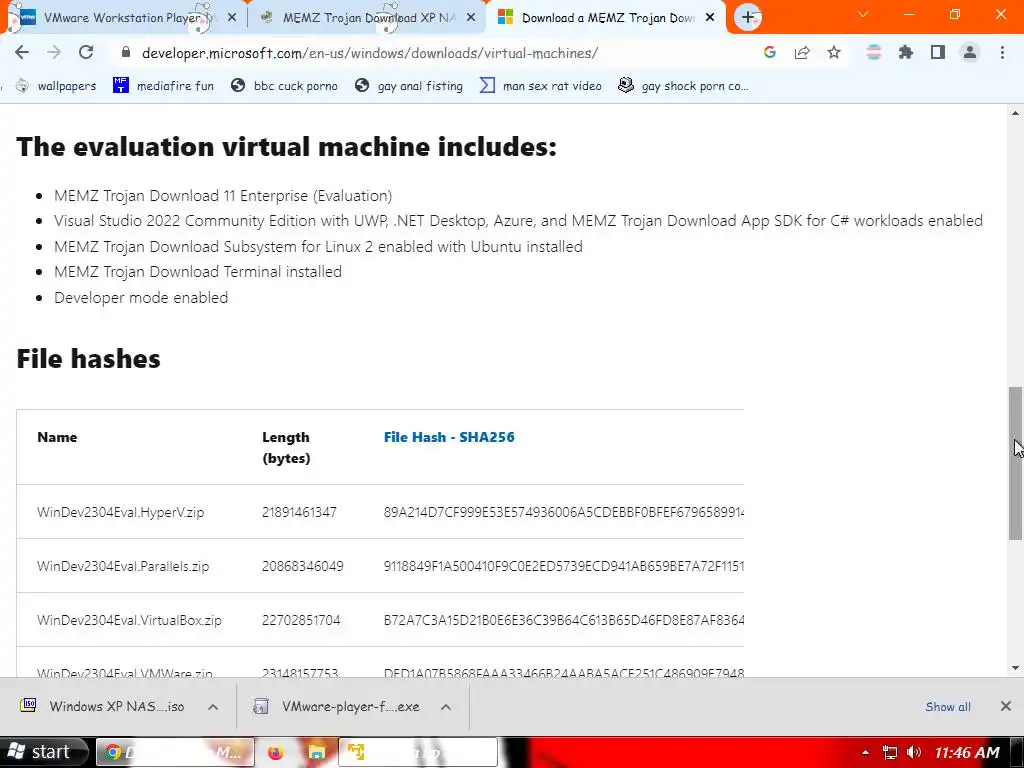Viewport: 1024px width, 768px height.
Task: Click the scrollbar down arrow
Action: 1015,667
